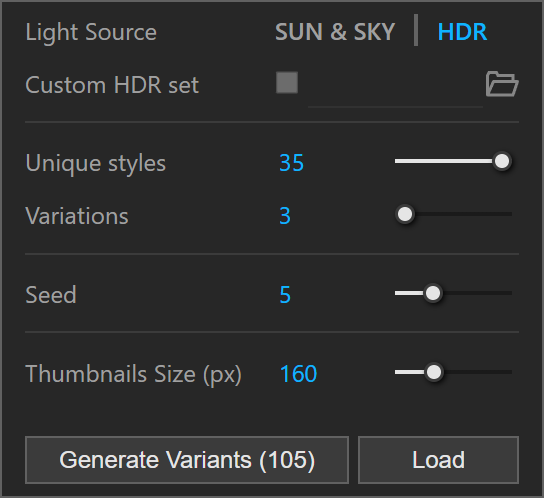This screenshot has height=498, width=544.
Task: Click the Thumbnails Size slider handle
Action: tap(433, 372)
